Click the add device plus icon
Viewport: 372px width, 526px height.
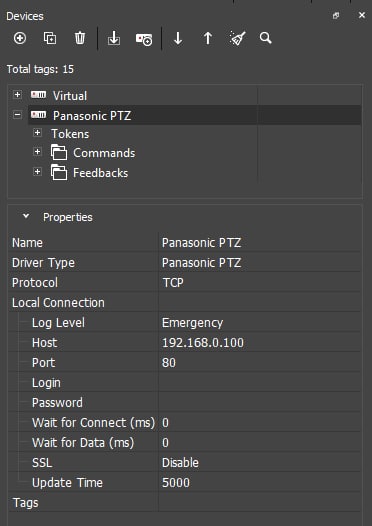(20, 38)
